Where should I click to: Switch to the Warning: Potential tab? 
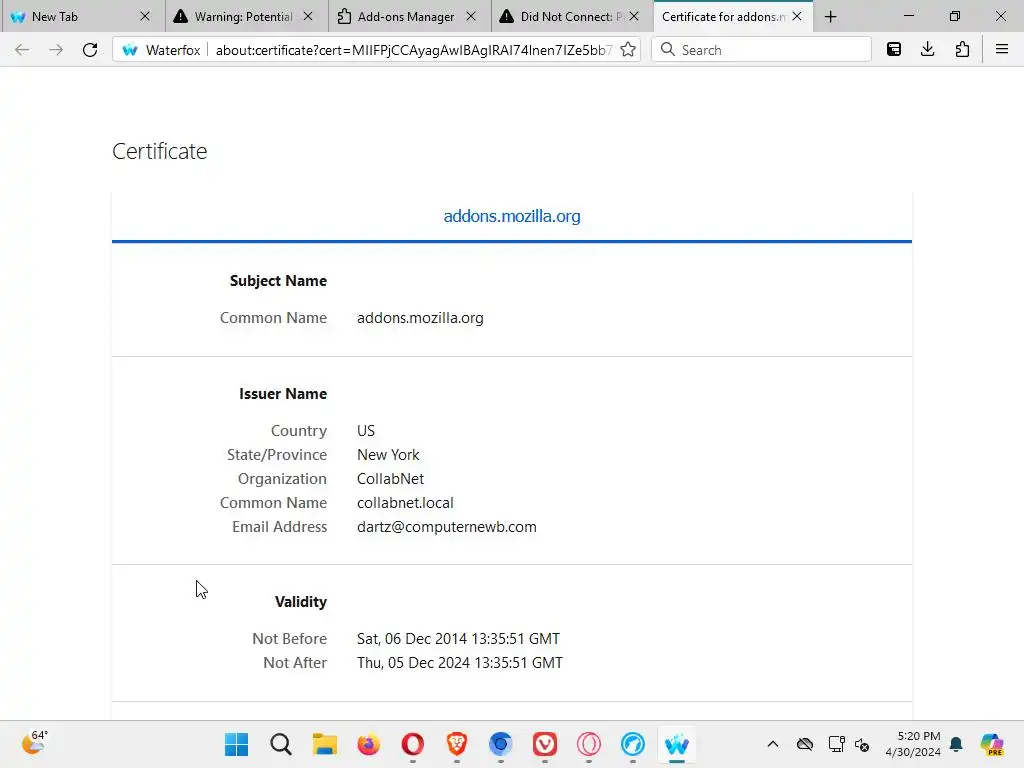click(x=244, y=16)
